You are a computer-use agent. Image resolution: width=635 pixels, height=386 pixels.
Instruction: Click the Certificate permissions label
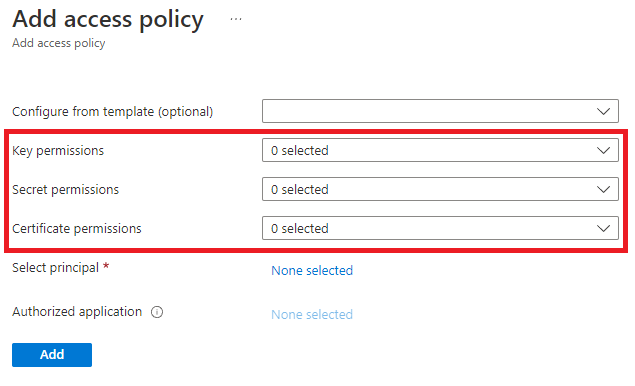77,229
